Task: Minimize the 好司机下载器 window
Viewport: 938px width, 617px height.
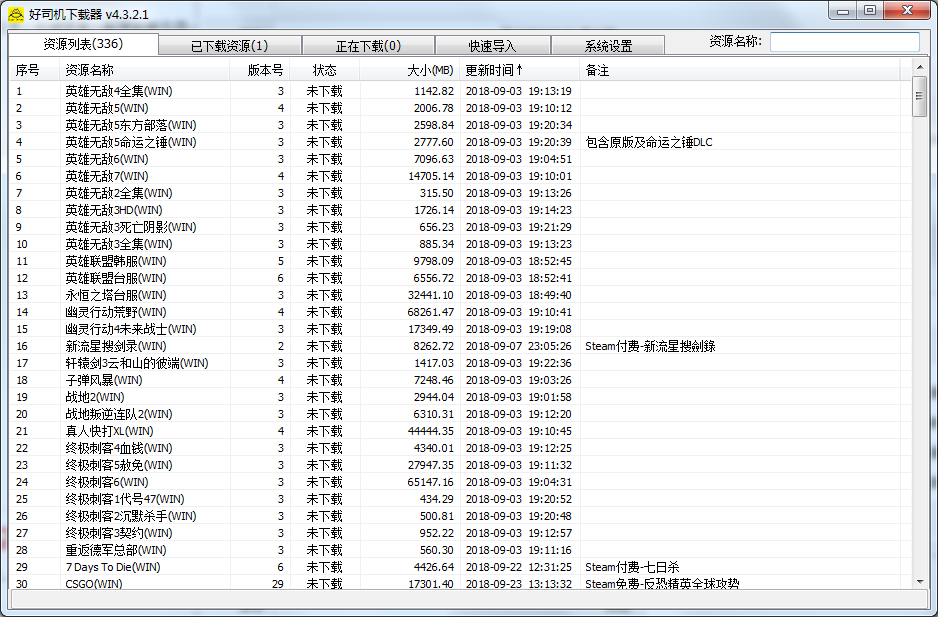Action: (x=843, y=10)
